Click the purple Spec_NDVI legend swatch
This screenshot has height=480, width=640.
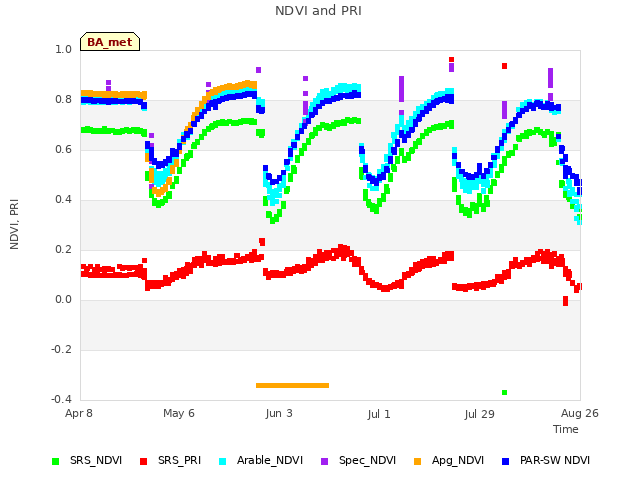[324, 461]
